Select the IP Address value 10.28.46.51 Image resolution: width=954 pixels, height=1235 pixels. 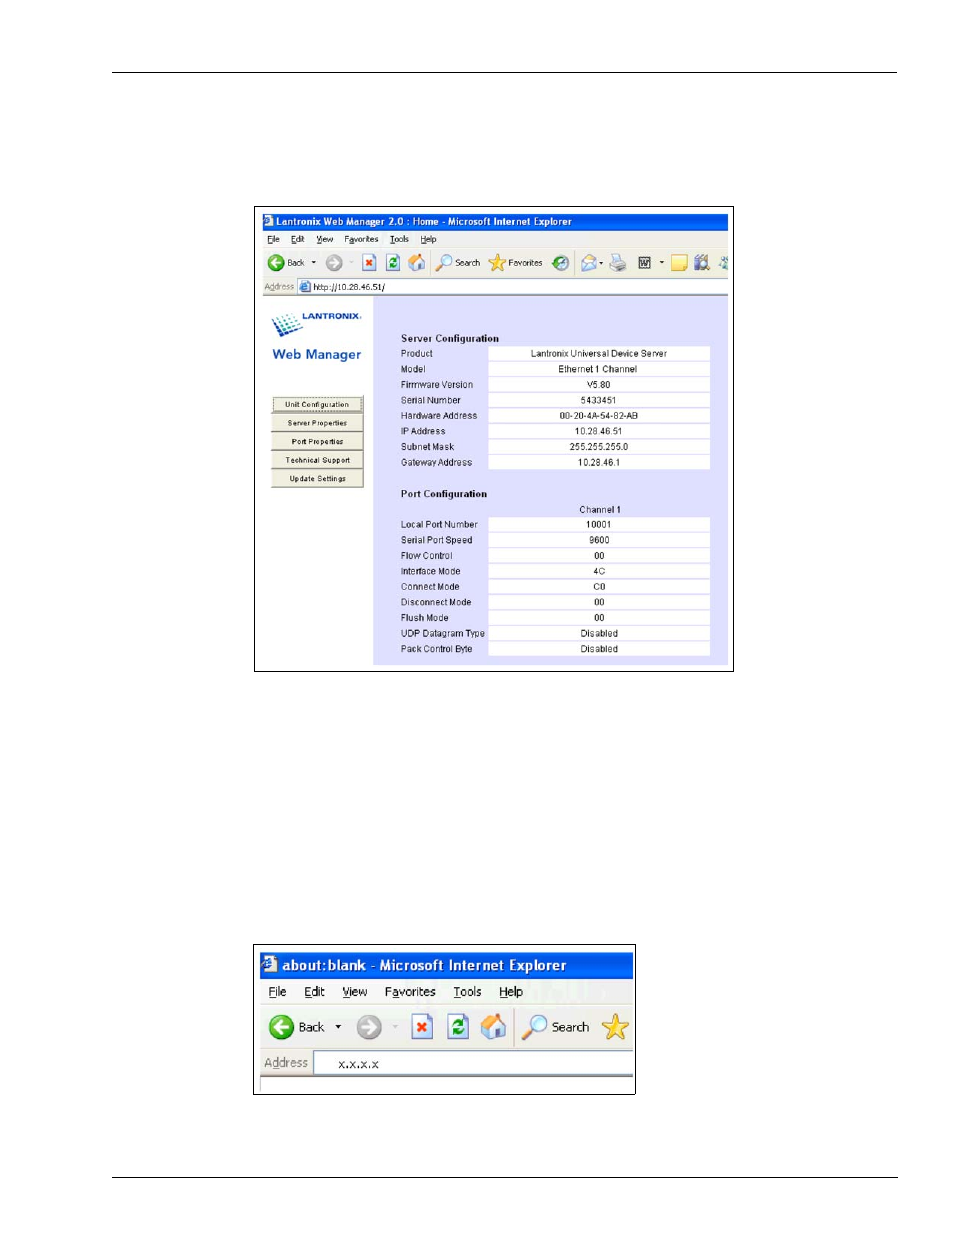point(599,432)
